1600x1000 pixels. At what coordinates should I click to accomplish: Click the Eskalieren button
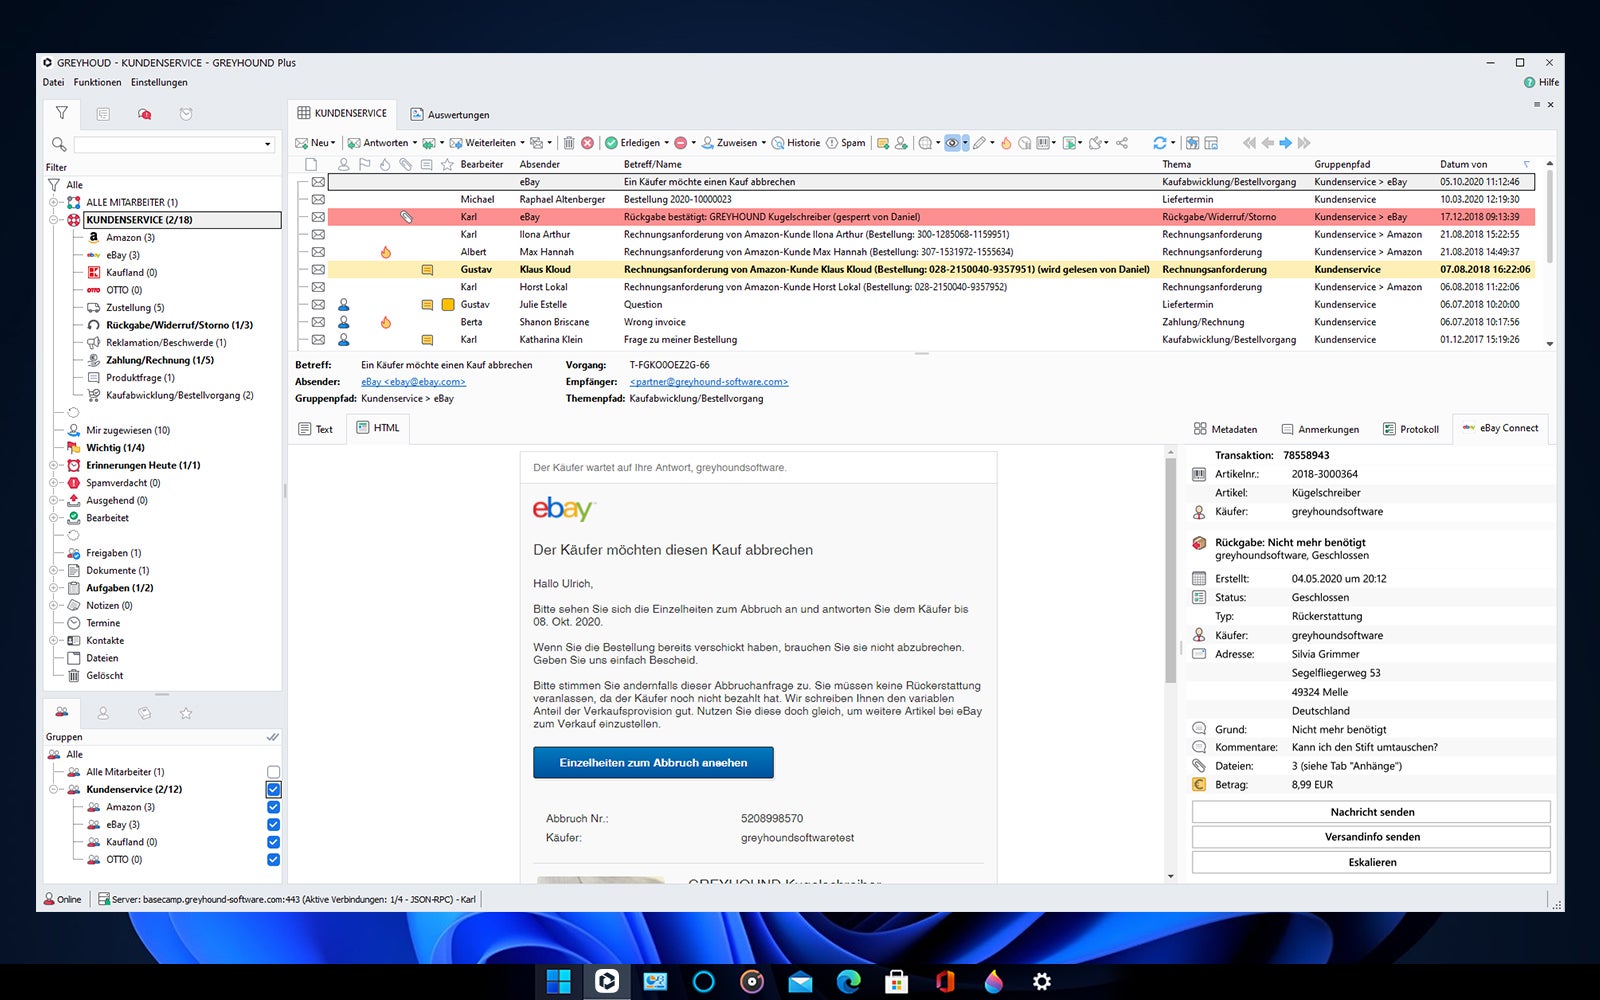(x=1371, y=862)
